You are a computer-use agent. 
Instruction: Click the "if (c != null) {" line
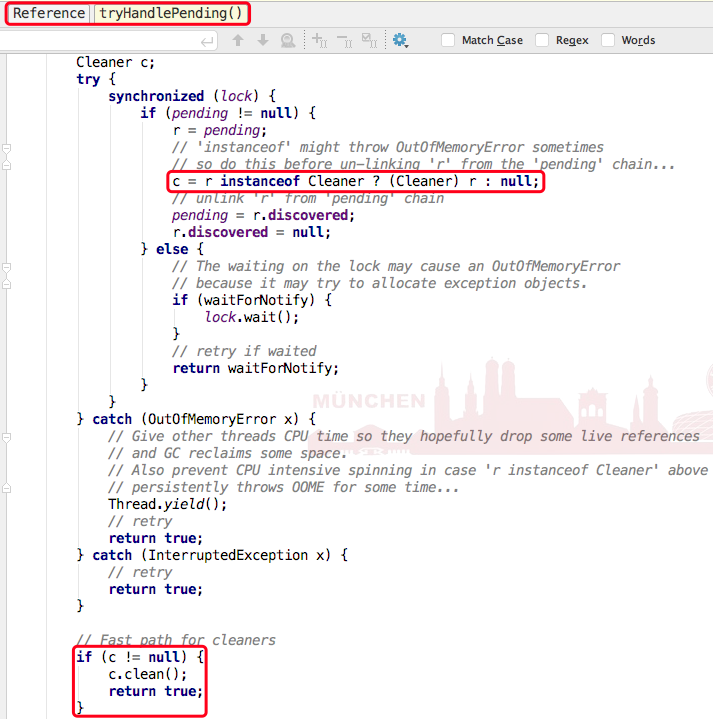(140, 657)
